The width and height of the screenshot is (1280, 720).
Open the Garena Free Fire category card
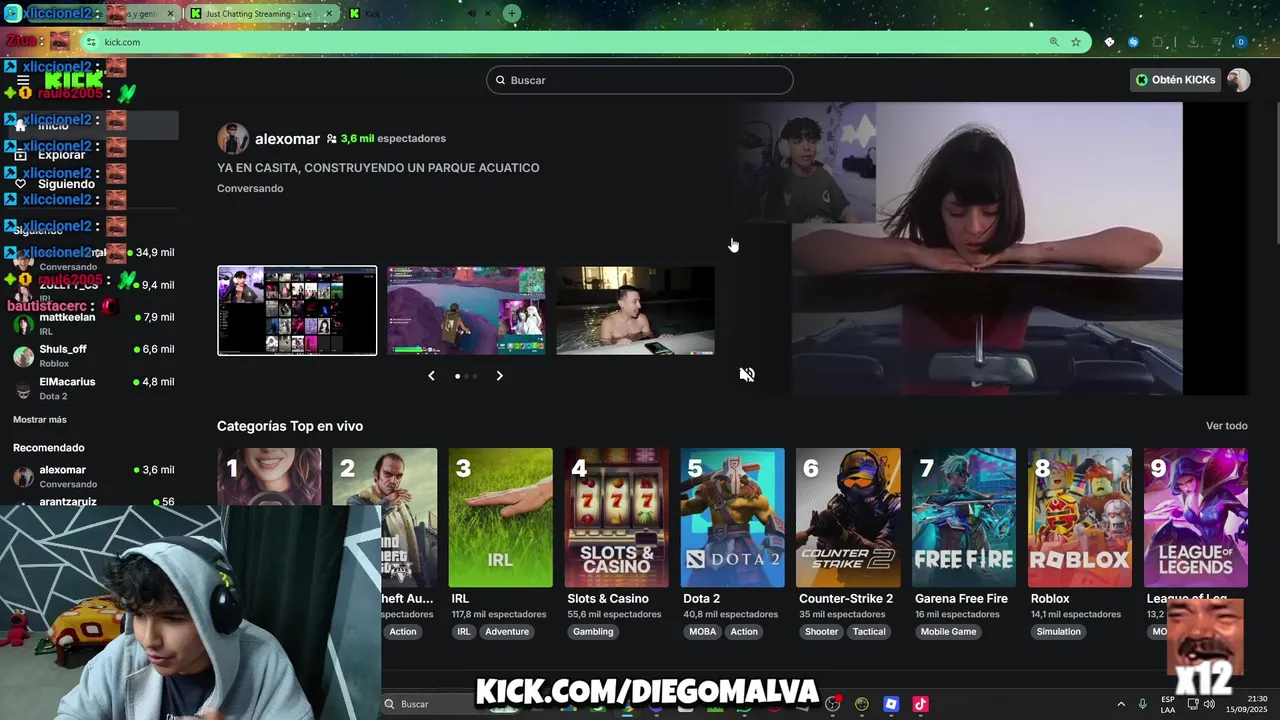[964, 517]
